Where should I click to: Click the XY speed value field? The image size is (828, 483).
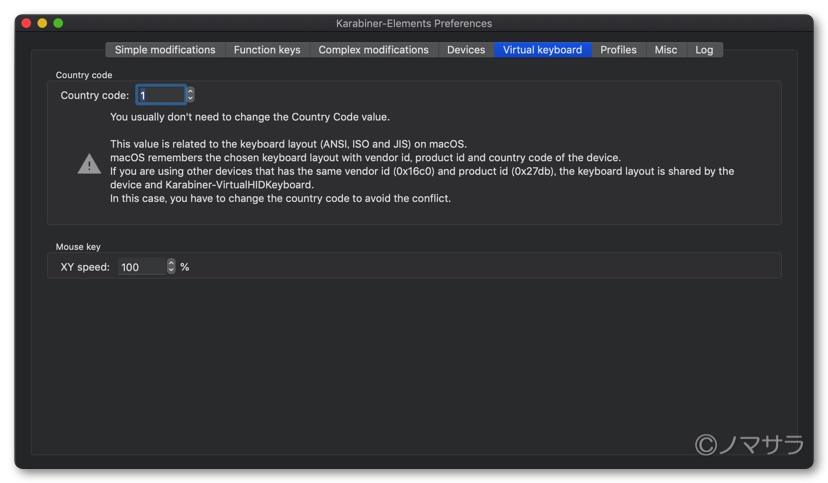point(141,267)
